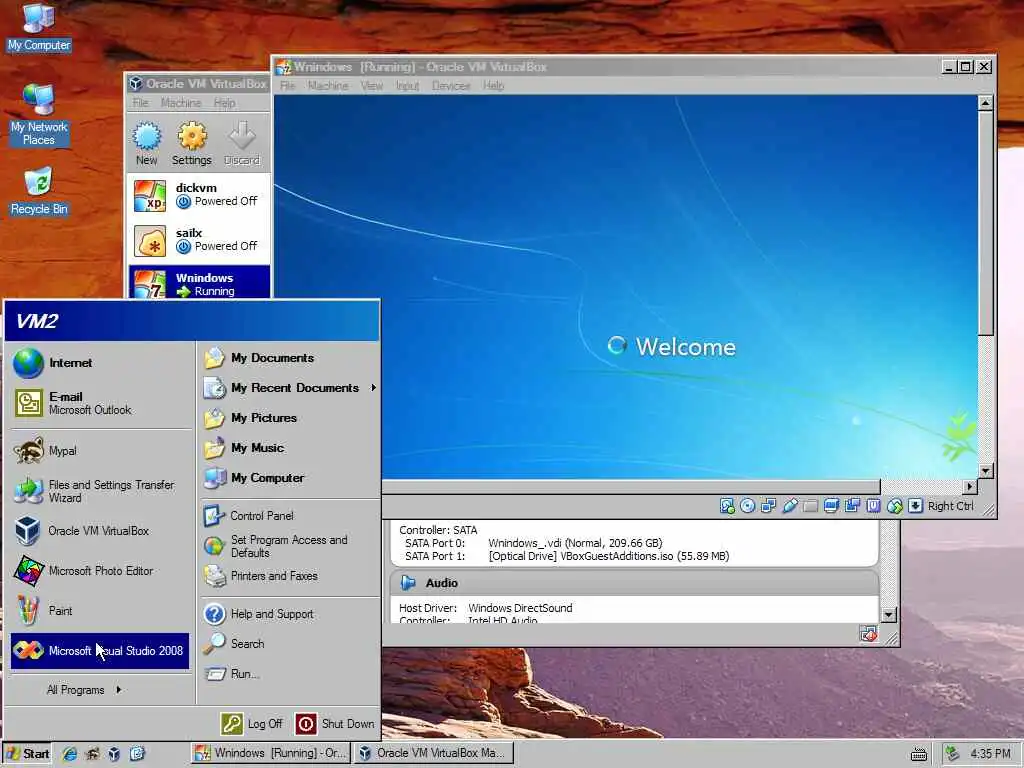Click VirtualBox quick launch taskbar icon

[x=114, y=754]
